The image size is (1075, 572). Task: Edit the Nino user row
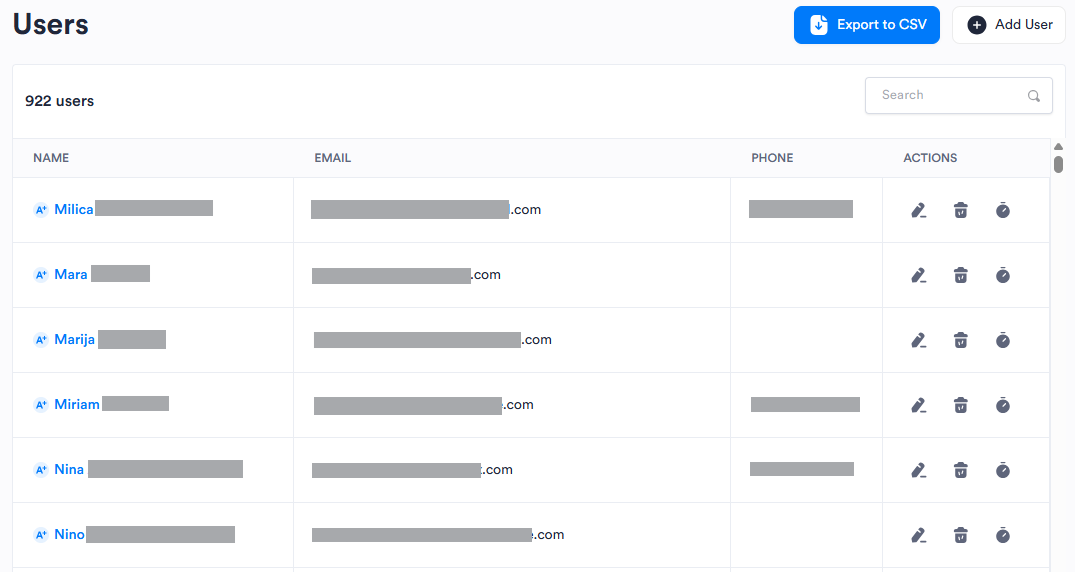pos(919,535)
